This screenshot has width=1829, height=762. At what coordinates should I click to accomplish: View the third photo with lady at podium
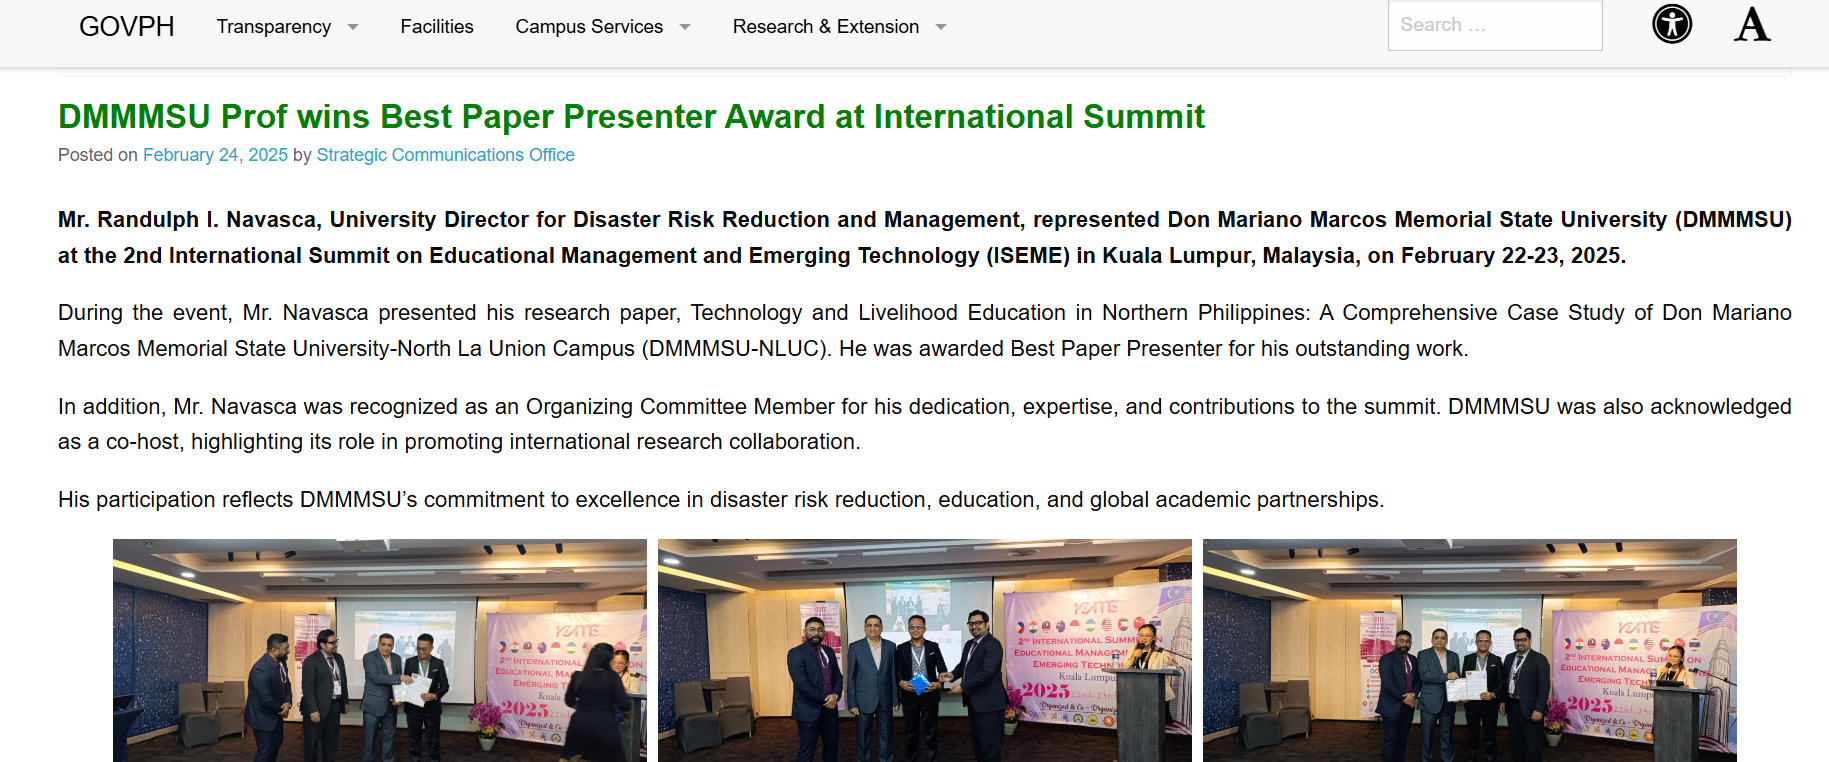[x=1470, y=651]
